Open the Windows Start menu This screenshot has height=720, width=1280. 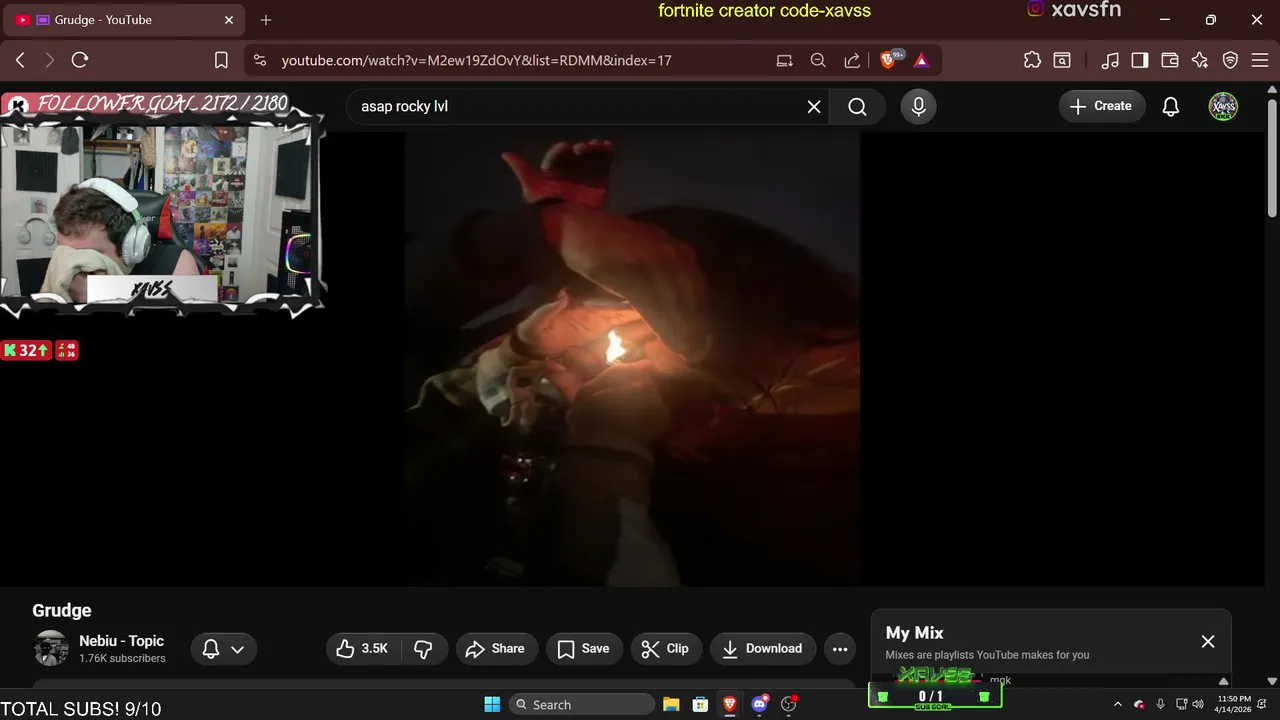[492, 704]
